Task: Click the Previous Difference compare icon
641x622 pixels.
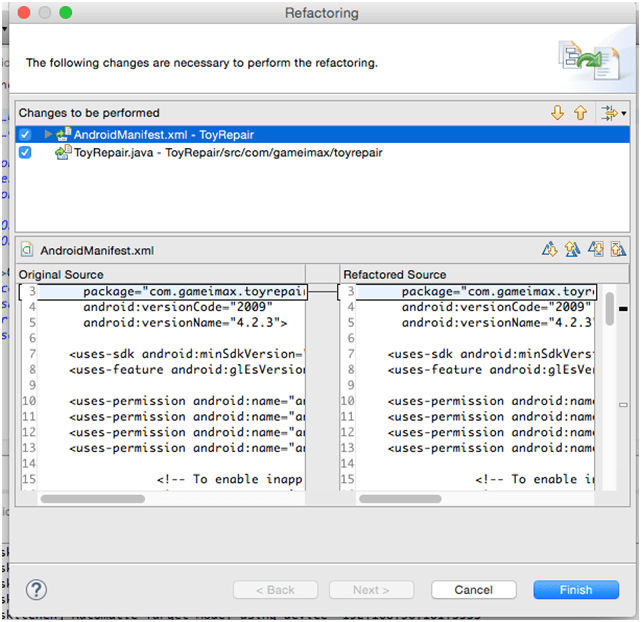Action: pyautogui.click(x=572, y=250)
